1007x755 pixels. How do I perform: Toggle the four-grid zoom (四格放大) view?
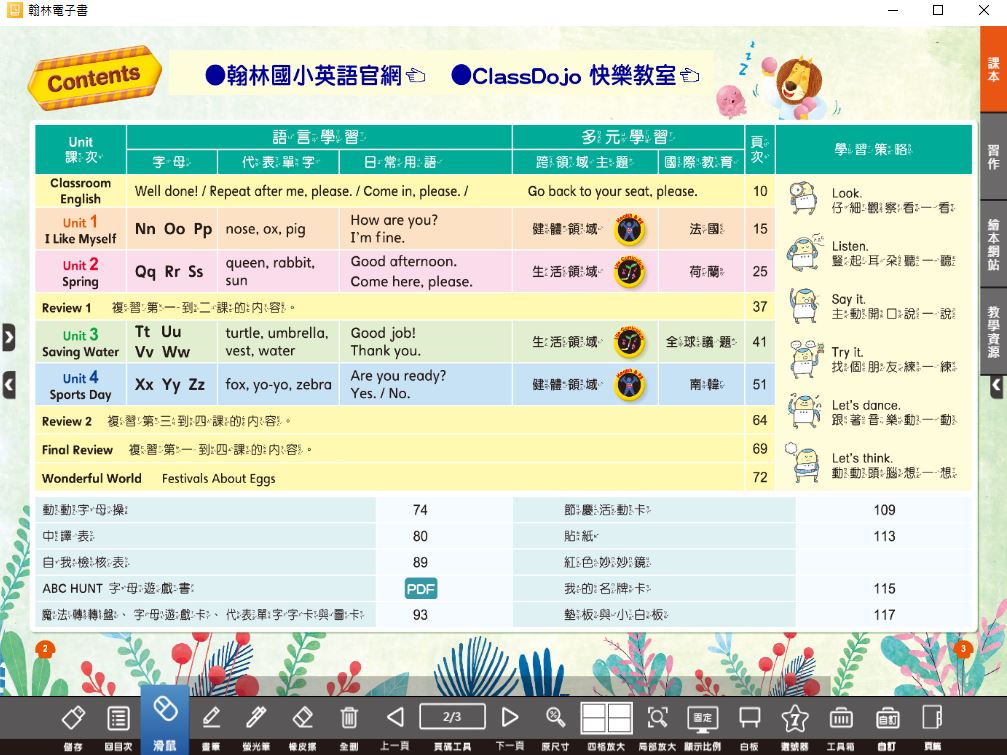click(606, 718)
